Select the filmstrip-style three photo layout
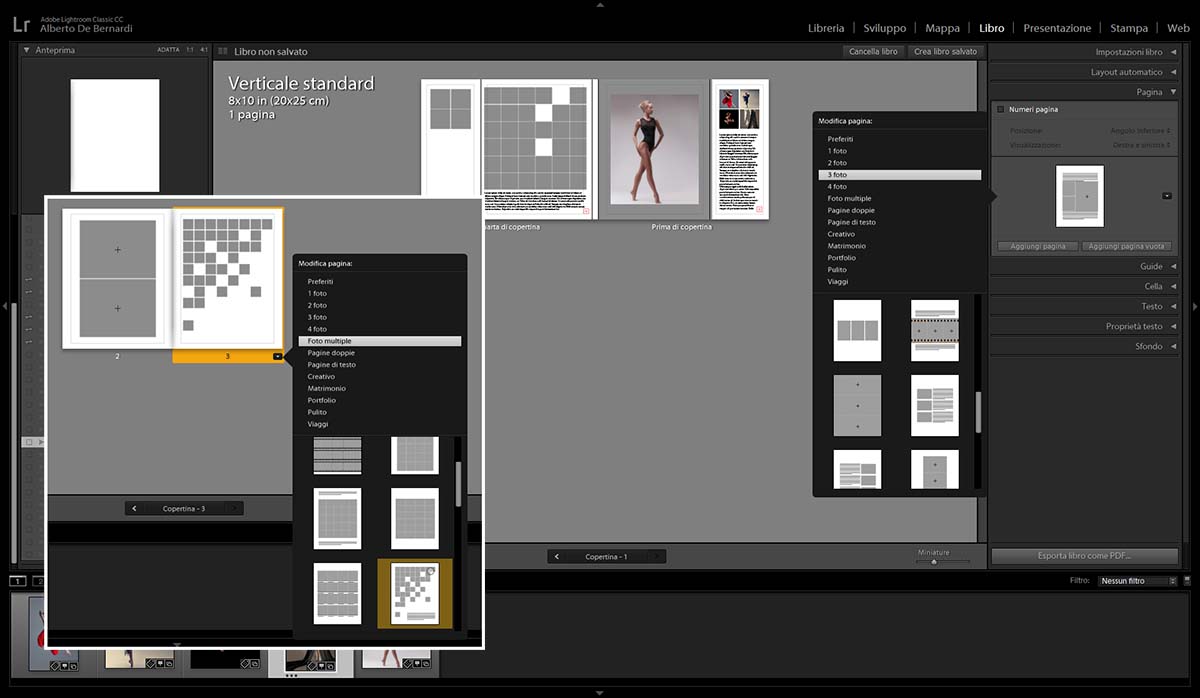1200x698 pixels. coord(934,330)
